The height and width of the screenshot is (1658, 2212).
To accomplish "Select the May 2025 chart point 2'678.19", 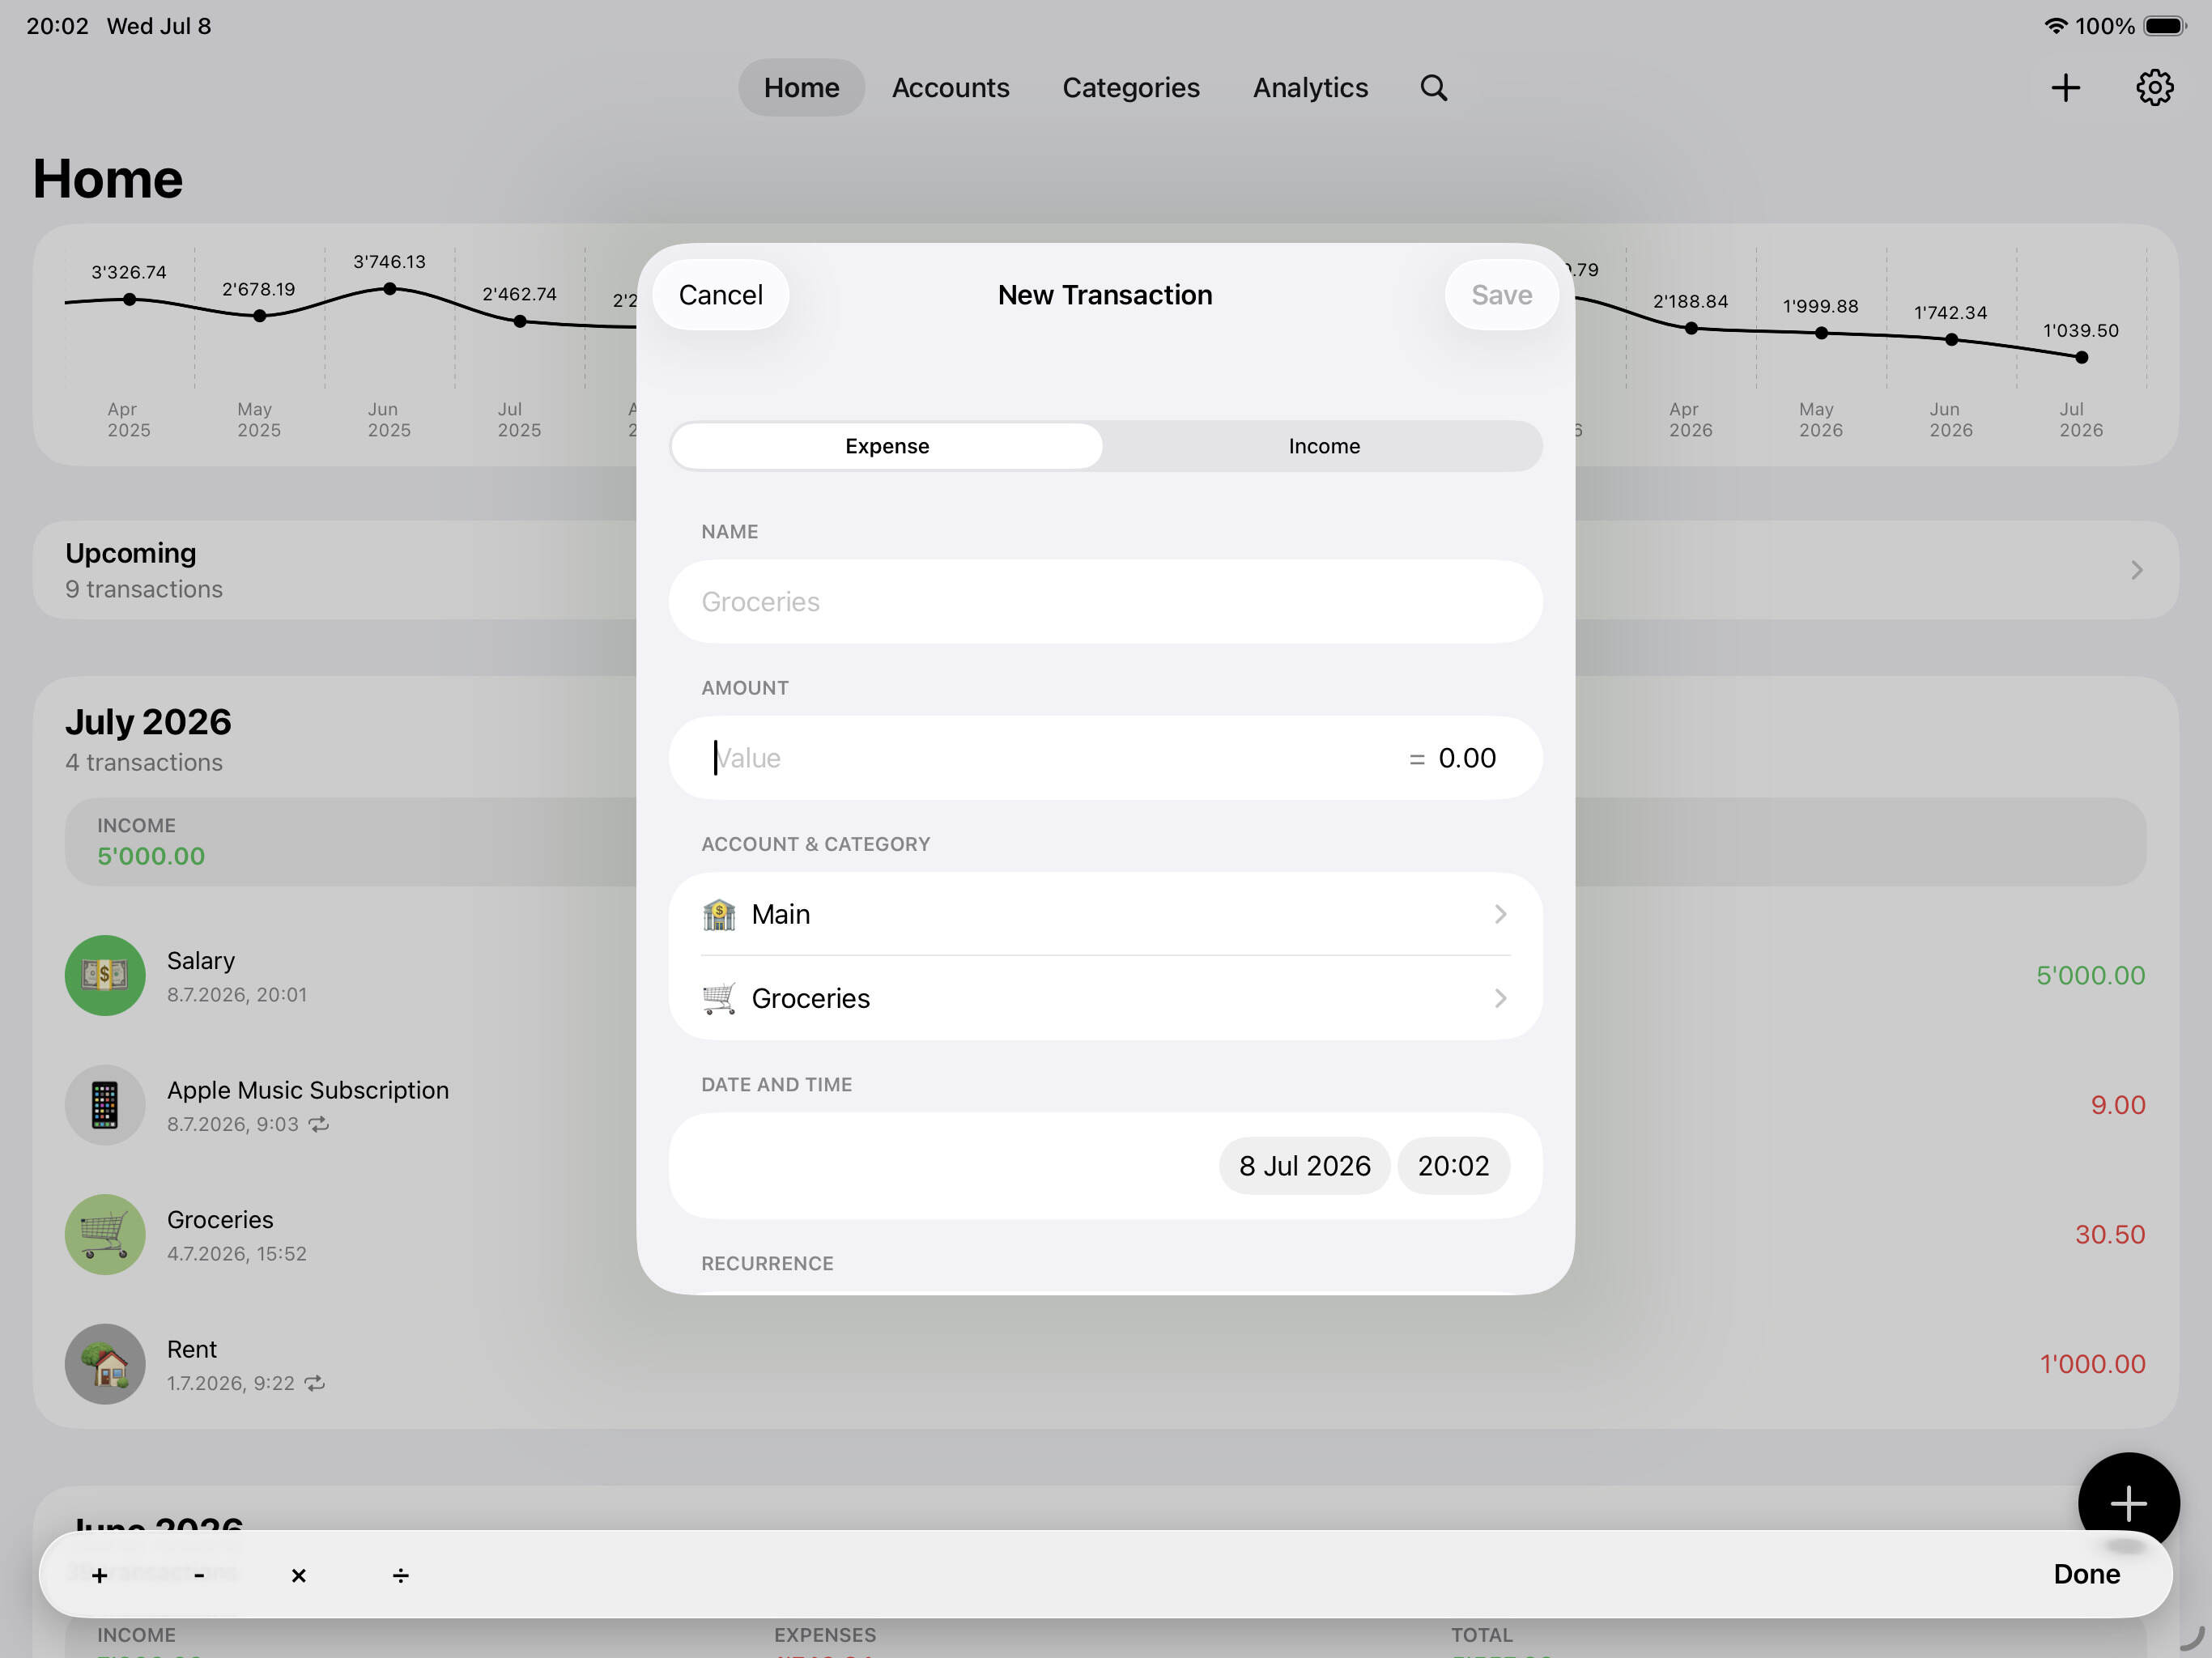I will coord(260,316).
